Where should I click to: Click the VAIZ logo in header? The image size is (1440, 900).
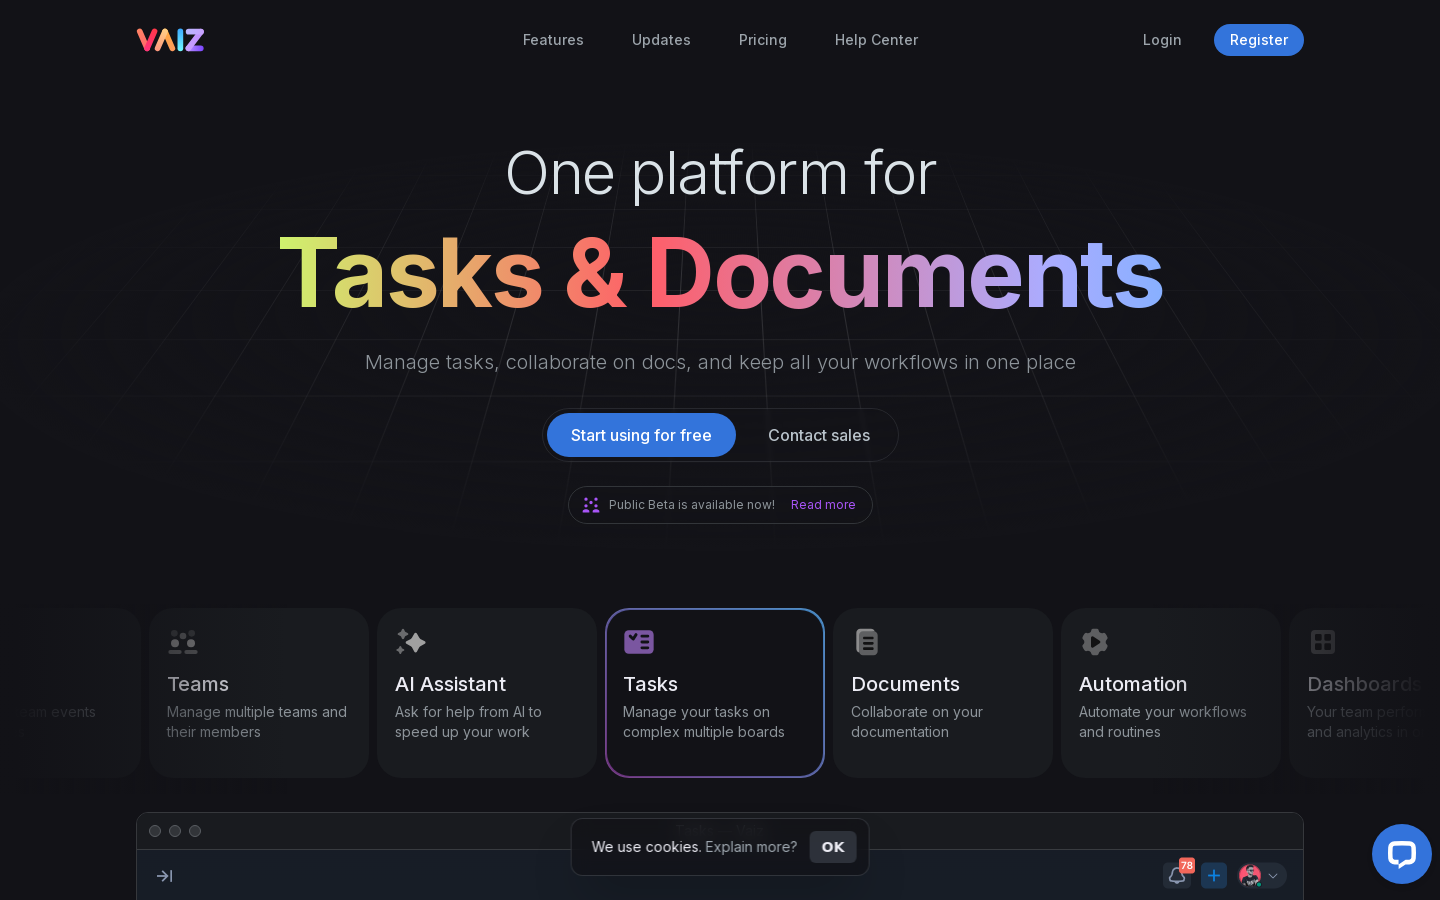tap(170, 40)
